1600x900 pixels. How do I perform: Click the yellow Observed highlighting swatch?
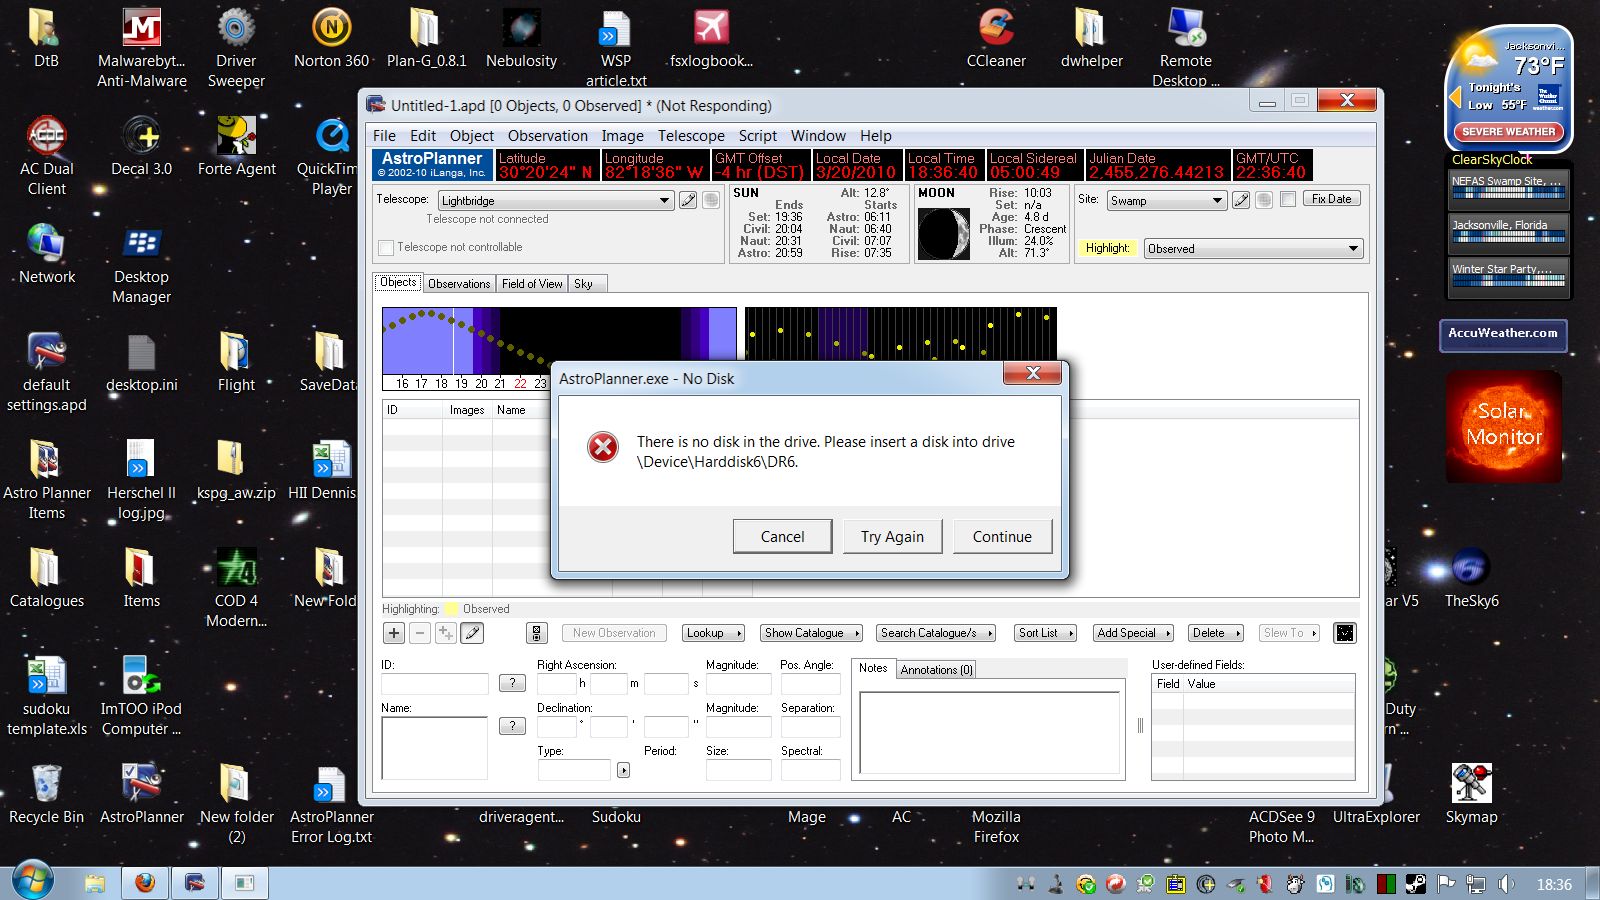[x=451, y=609]
